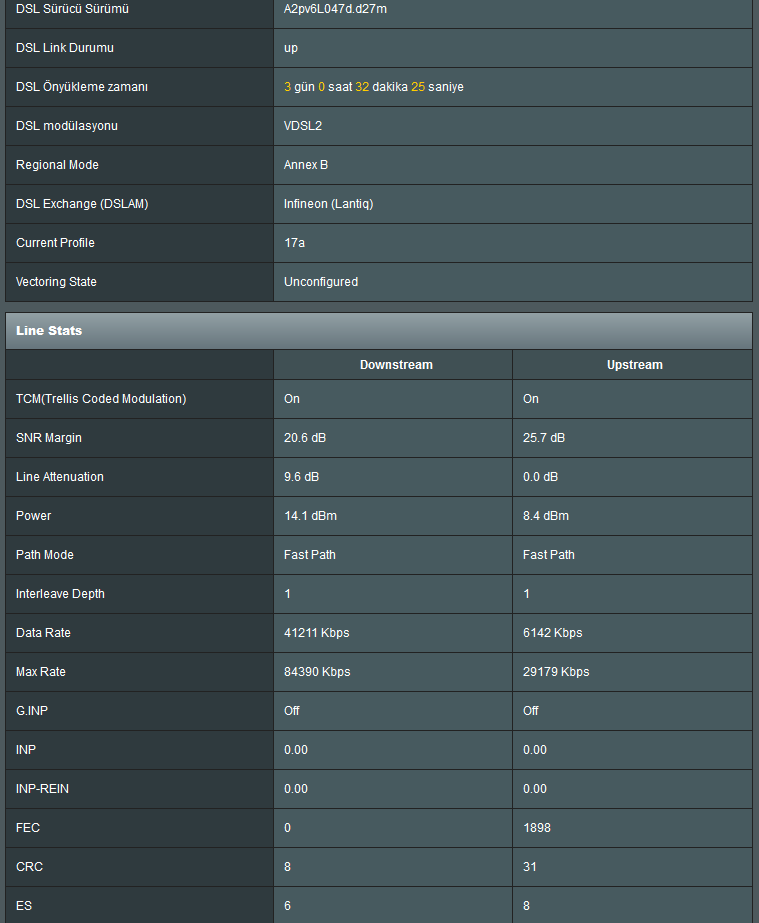Click the upstream FEC value 1898
The height and width of the screenshot is (923, 759).
click(537, 828)
